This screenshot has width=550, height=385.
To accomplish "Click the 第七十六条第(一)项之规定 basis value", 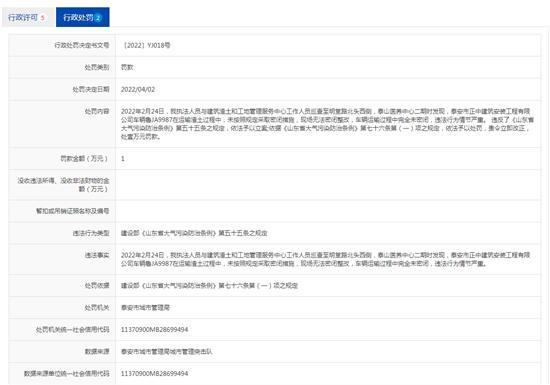I will pos(209,286).
